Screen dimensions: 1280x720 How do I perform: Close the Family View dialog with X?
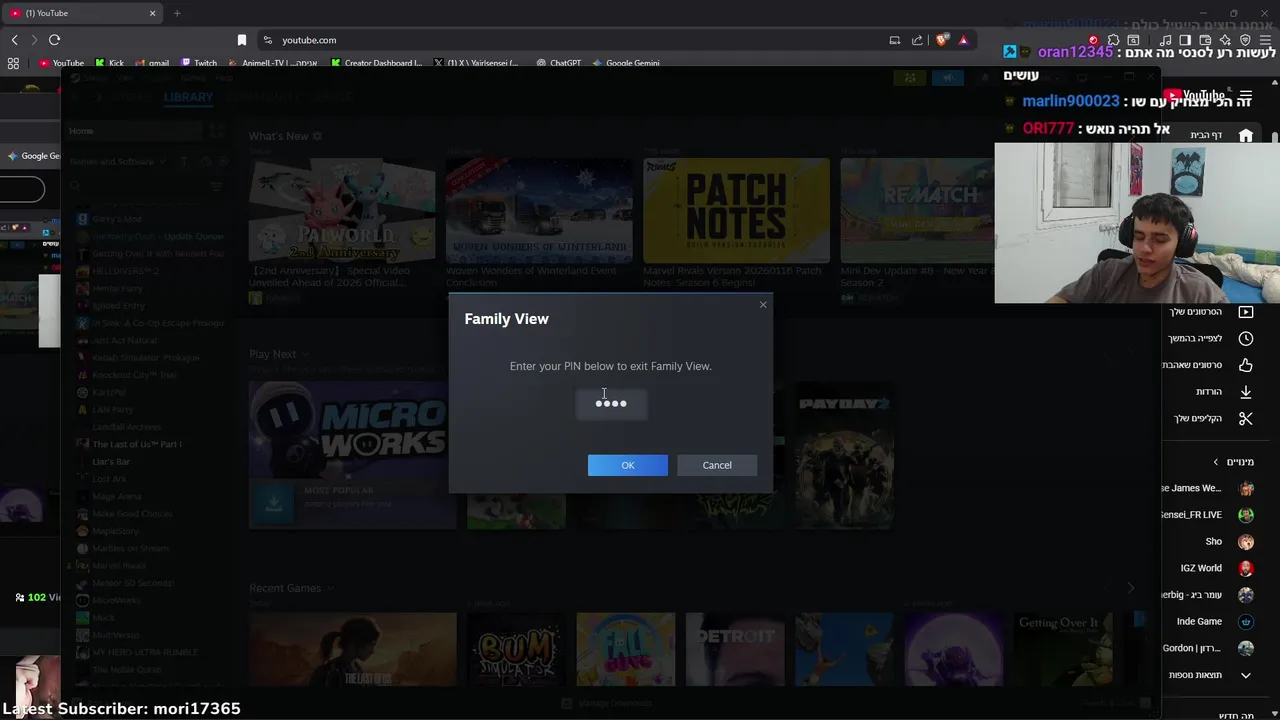click(x=763, y=305)
